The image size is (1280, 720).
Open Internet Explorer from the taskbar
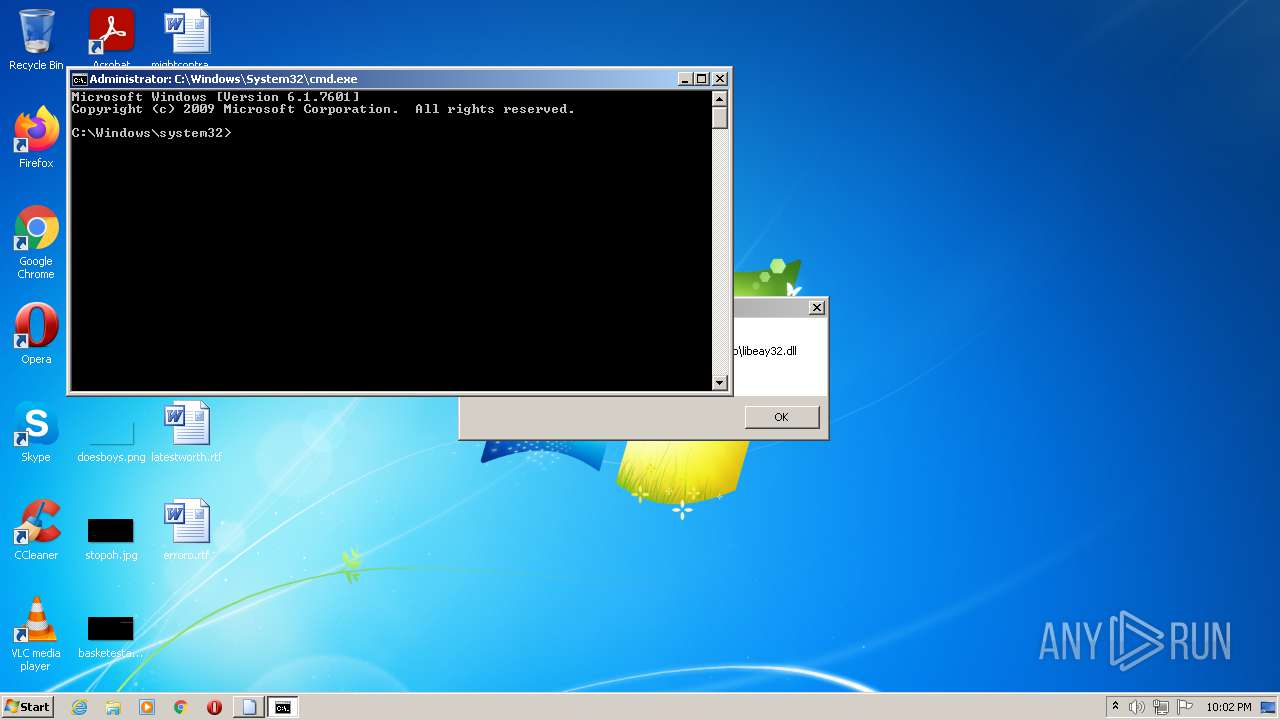click(80, 707)
